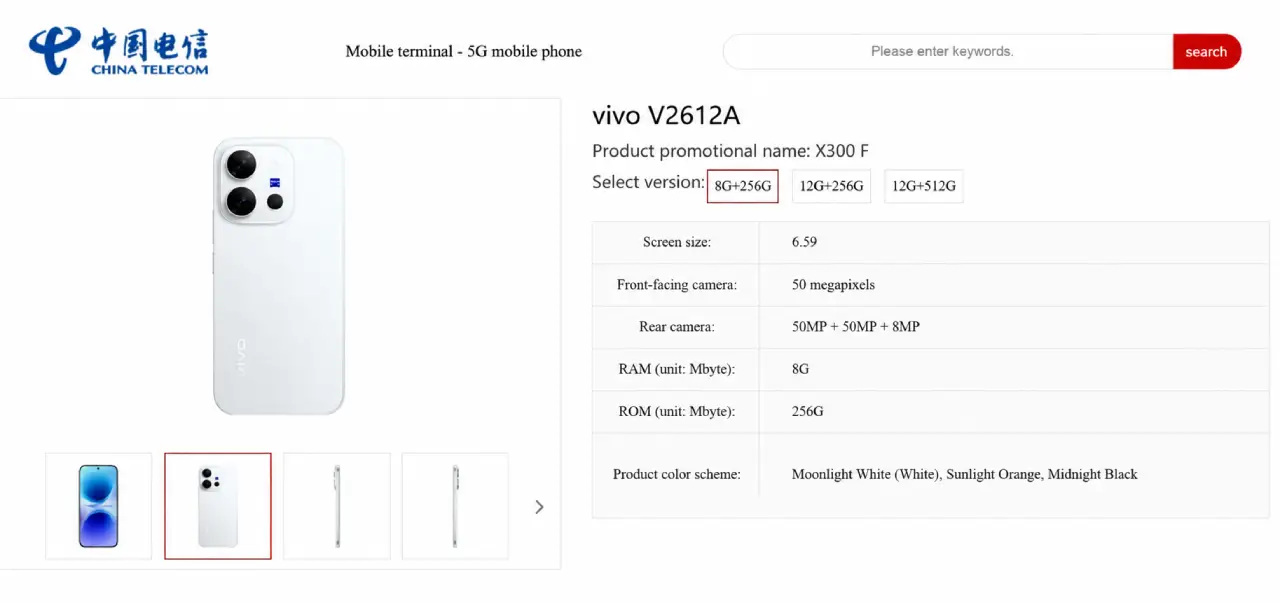The image size is (1280, 603).
Task: Click the China Telecom logo
Action: point(119,50)
